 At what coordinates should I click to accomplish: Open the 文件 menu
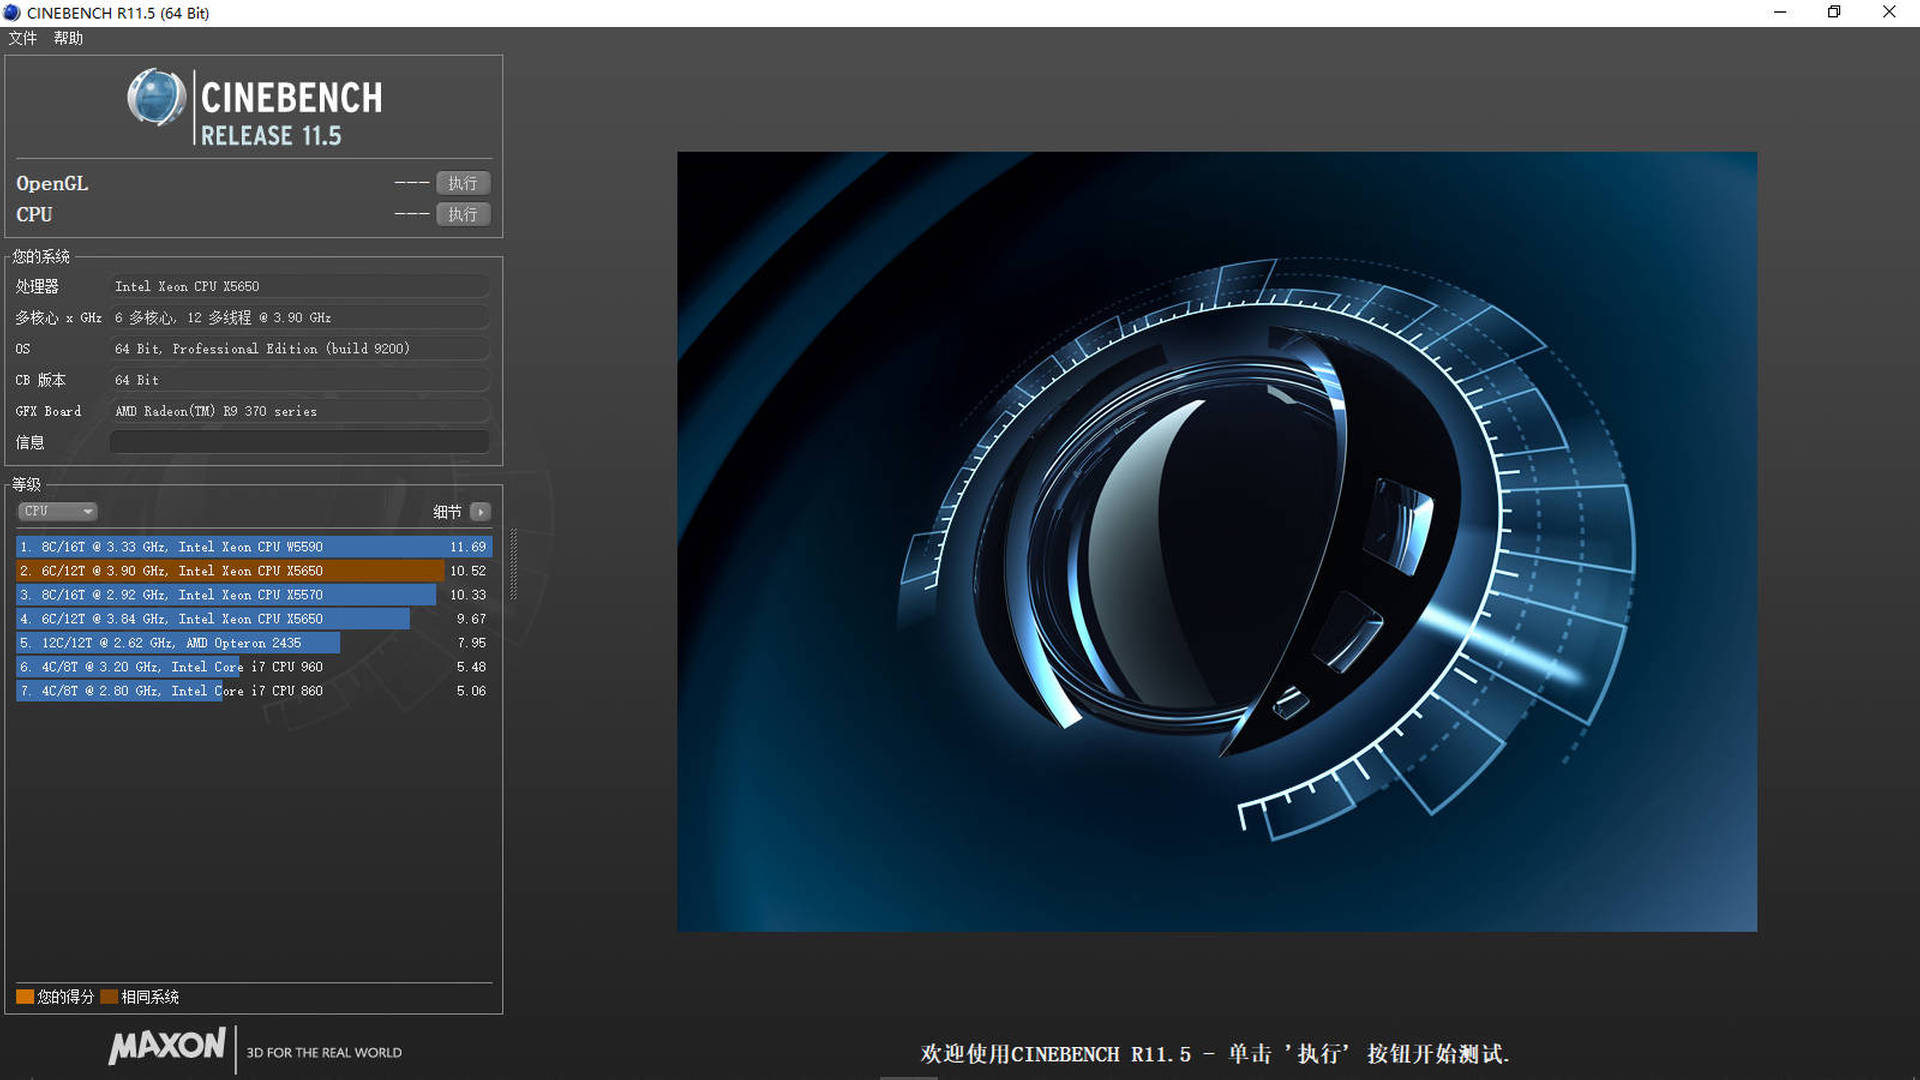[22, 38]
